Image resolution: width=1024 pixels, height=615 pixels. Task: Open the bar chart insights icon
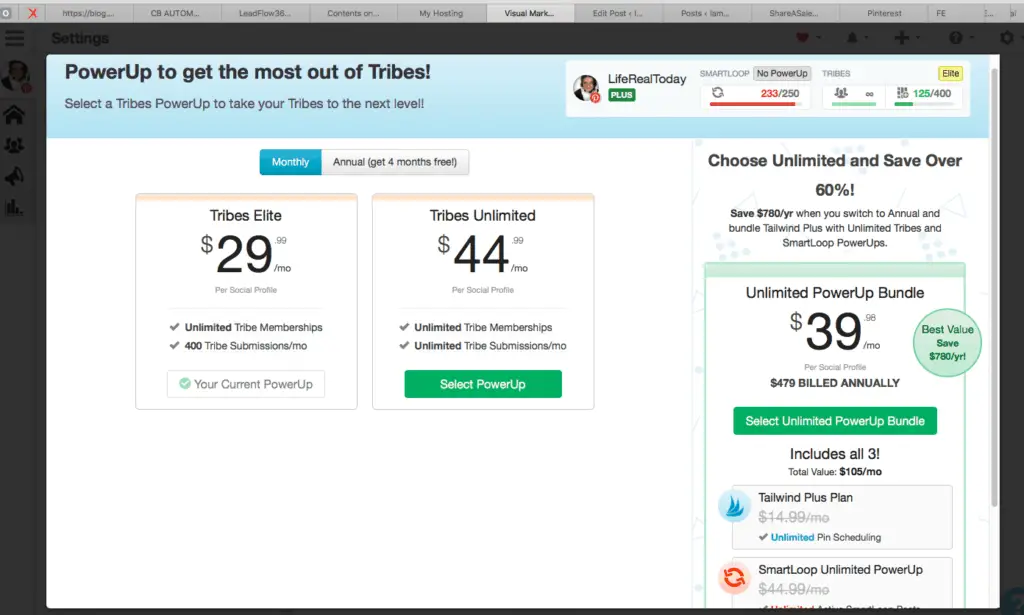[14, 208]
